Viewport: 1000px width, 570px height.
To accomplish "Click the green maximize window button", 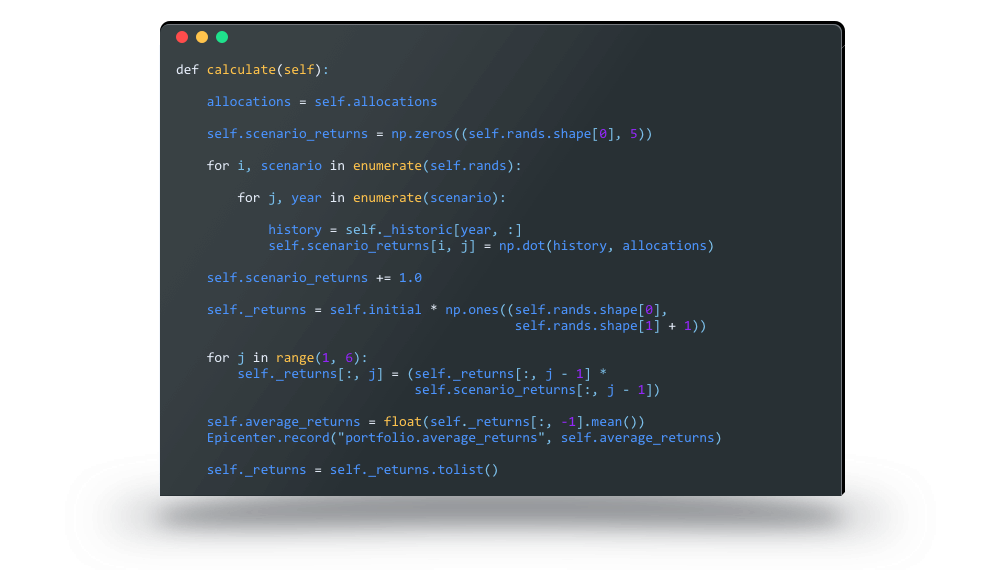I will click(222, 37).
